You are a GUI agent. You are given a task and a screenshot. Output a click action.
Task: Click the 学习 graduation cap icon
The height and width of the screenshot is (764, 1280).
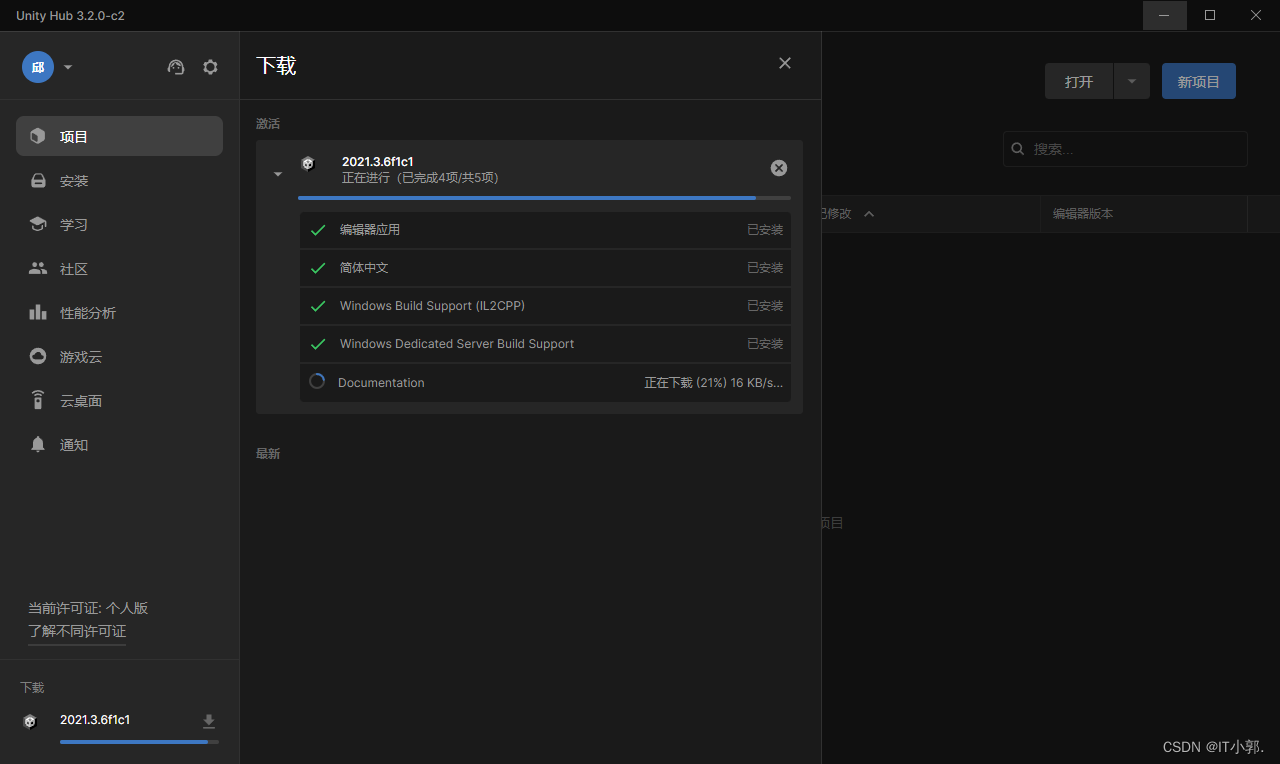tap(38, 224)
